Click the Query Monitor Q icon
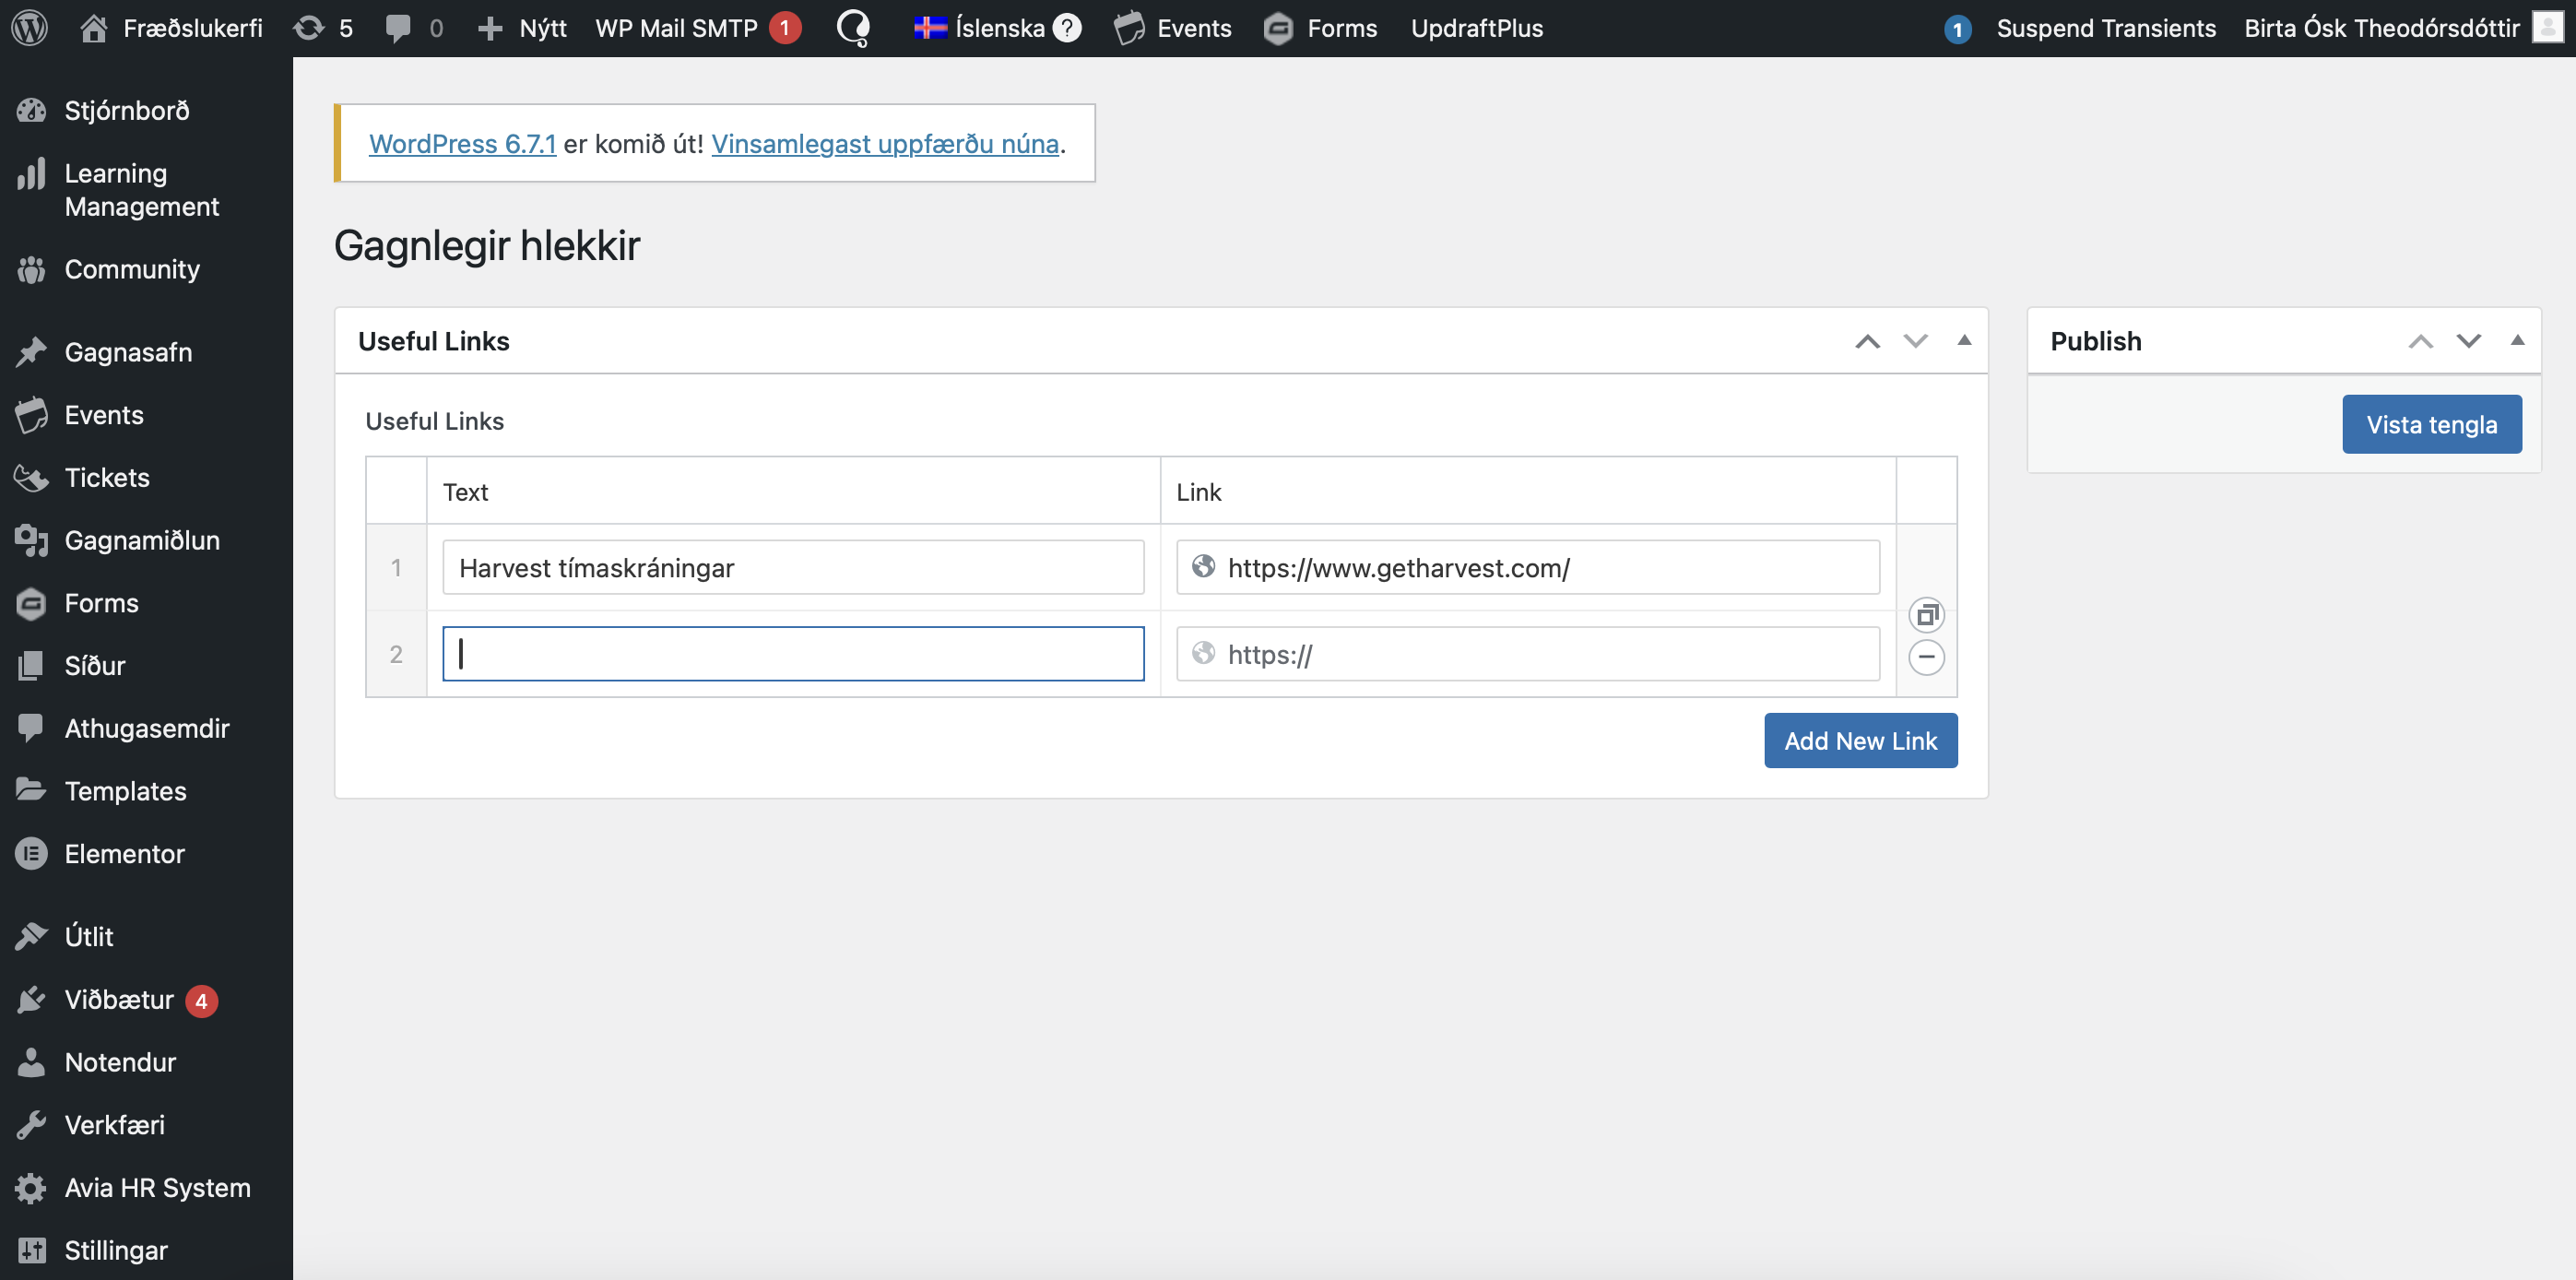 [853, 28]
